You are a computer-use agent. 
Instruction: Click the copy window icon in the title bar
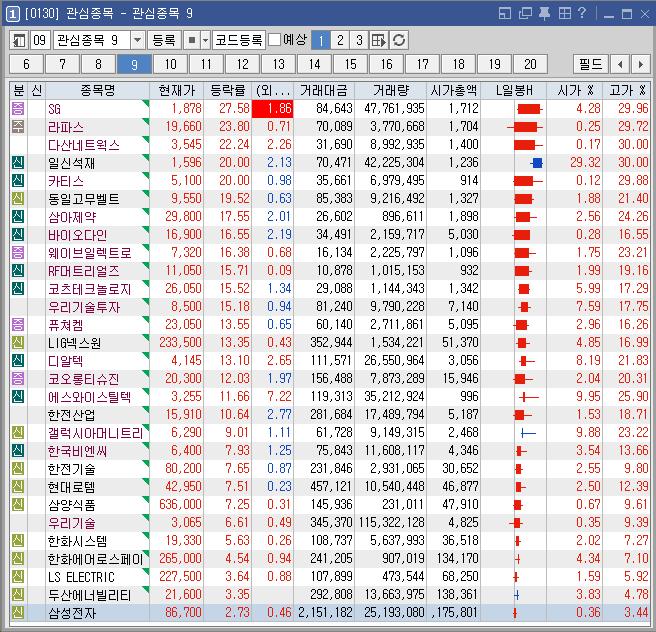click(x=525, y=14)
